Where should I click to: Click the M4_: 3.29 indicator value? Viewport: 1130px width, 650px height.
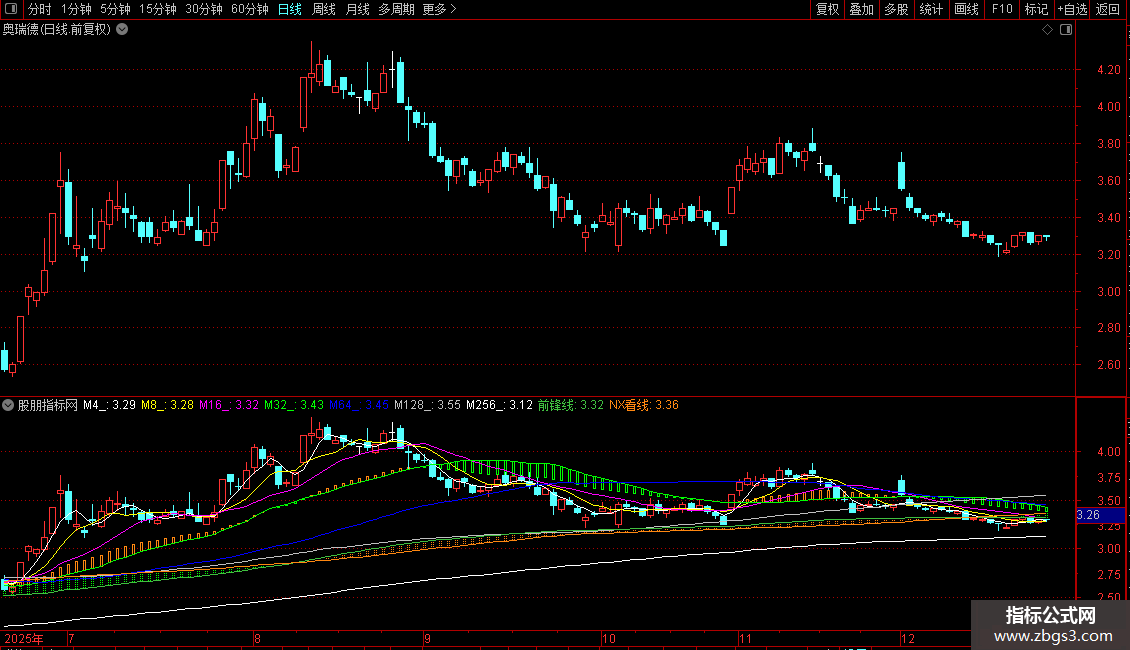point(109,405)
